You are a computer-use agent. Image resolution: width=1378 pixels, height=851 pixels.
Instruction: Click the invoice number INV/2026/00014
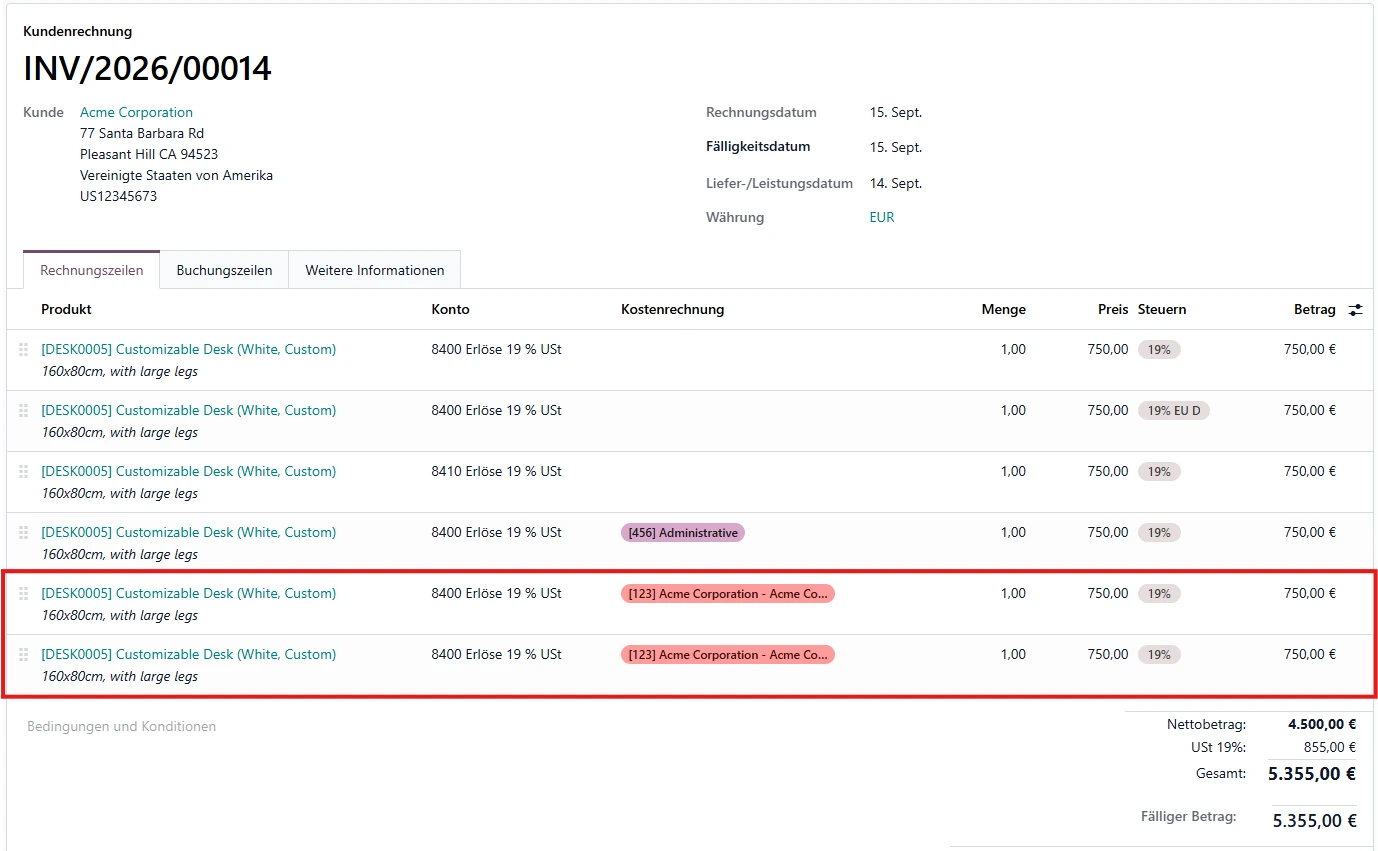click(x=147, y=69)
